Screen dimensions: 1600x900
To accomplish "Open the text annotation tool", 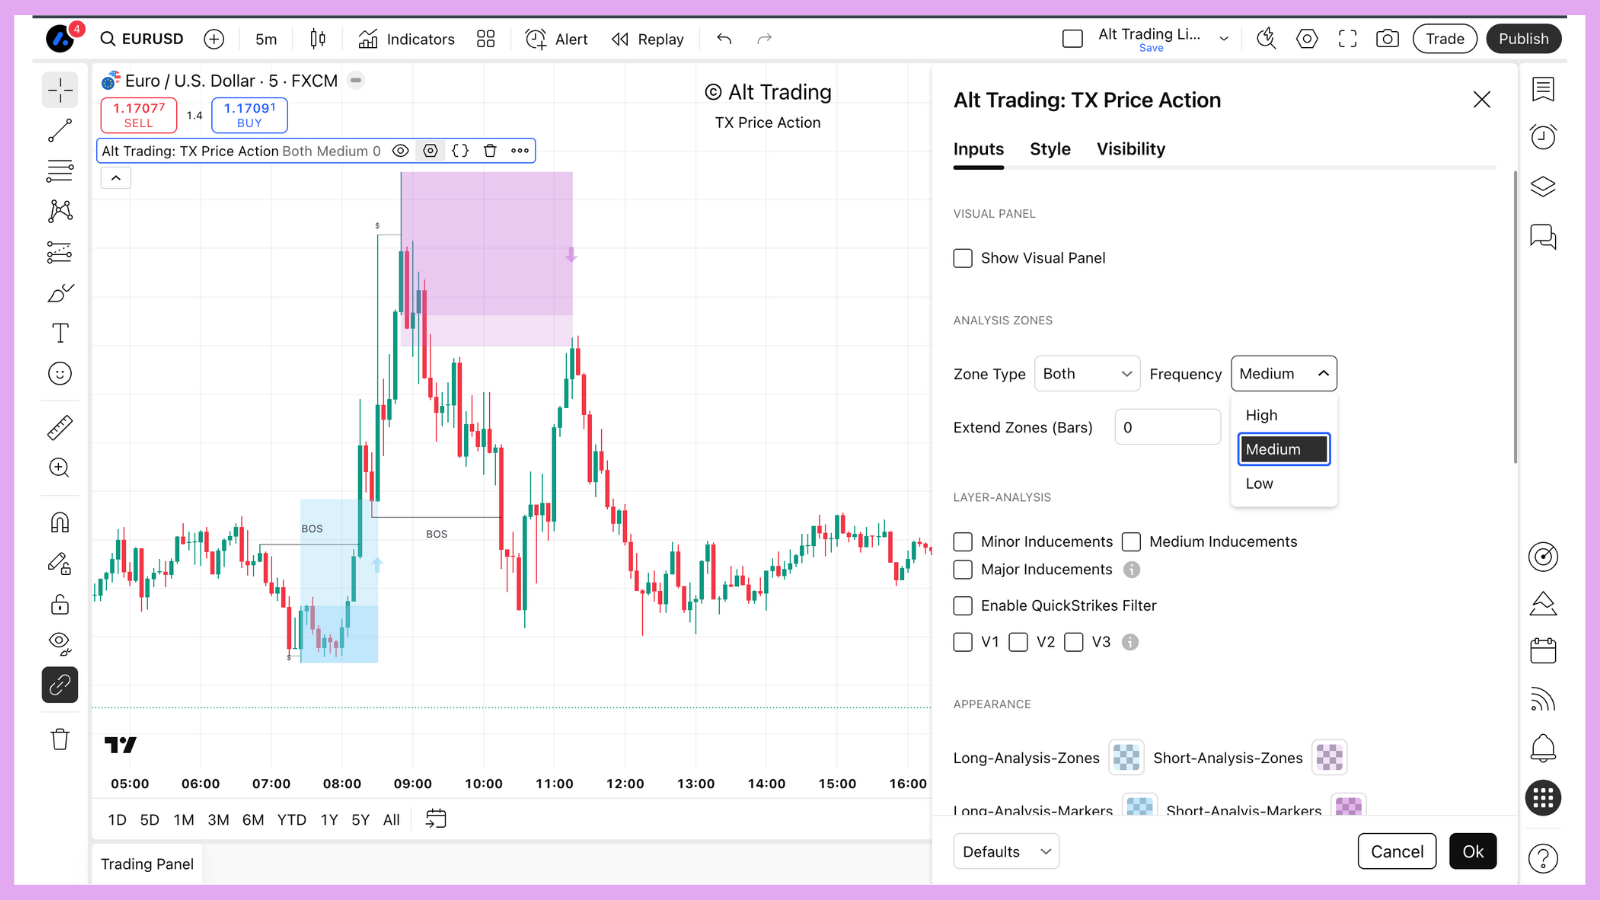I will point(59,332).
